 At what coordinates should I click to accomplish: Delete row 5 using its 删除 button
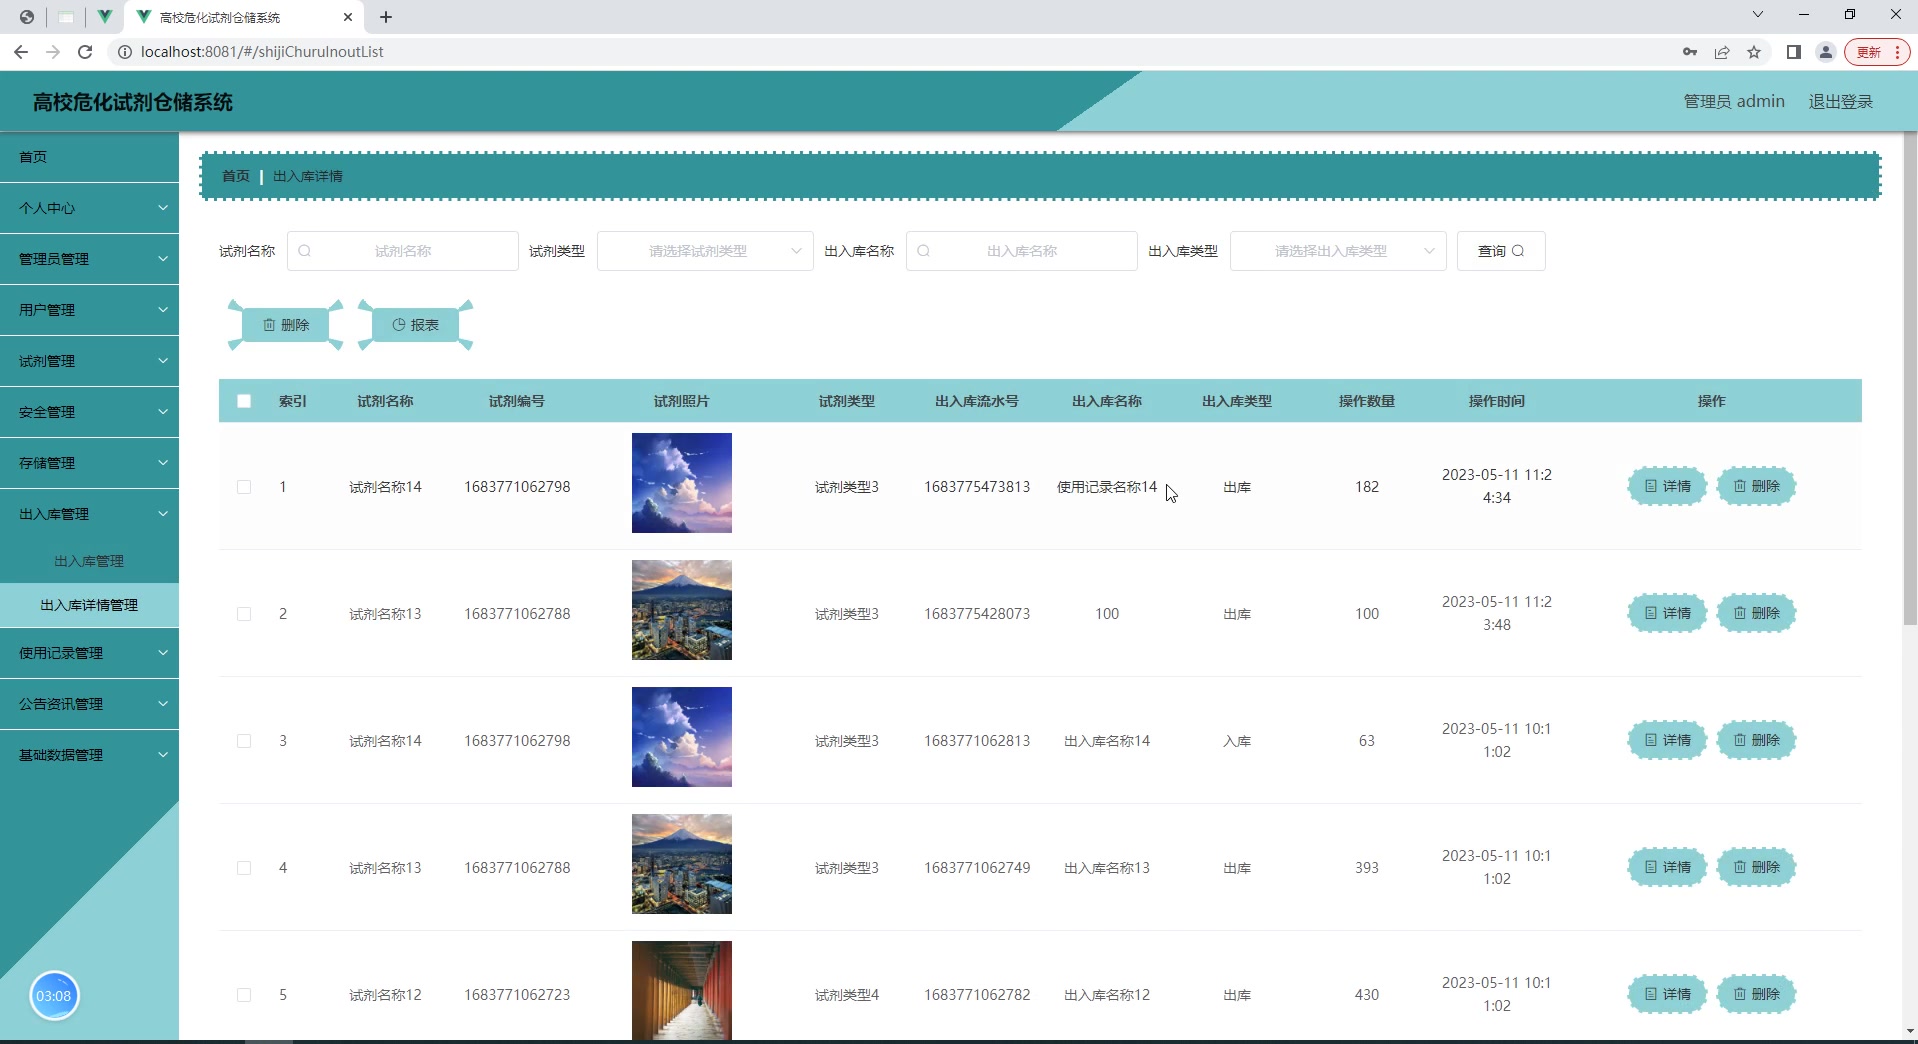tap(1756, 994)
